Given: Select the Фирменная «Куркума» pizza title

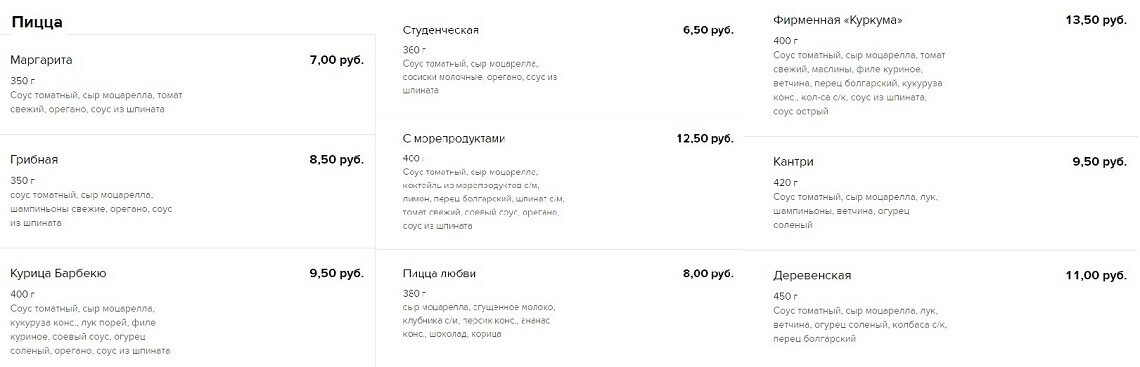Looking at the screenshot, I should 838,20.
